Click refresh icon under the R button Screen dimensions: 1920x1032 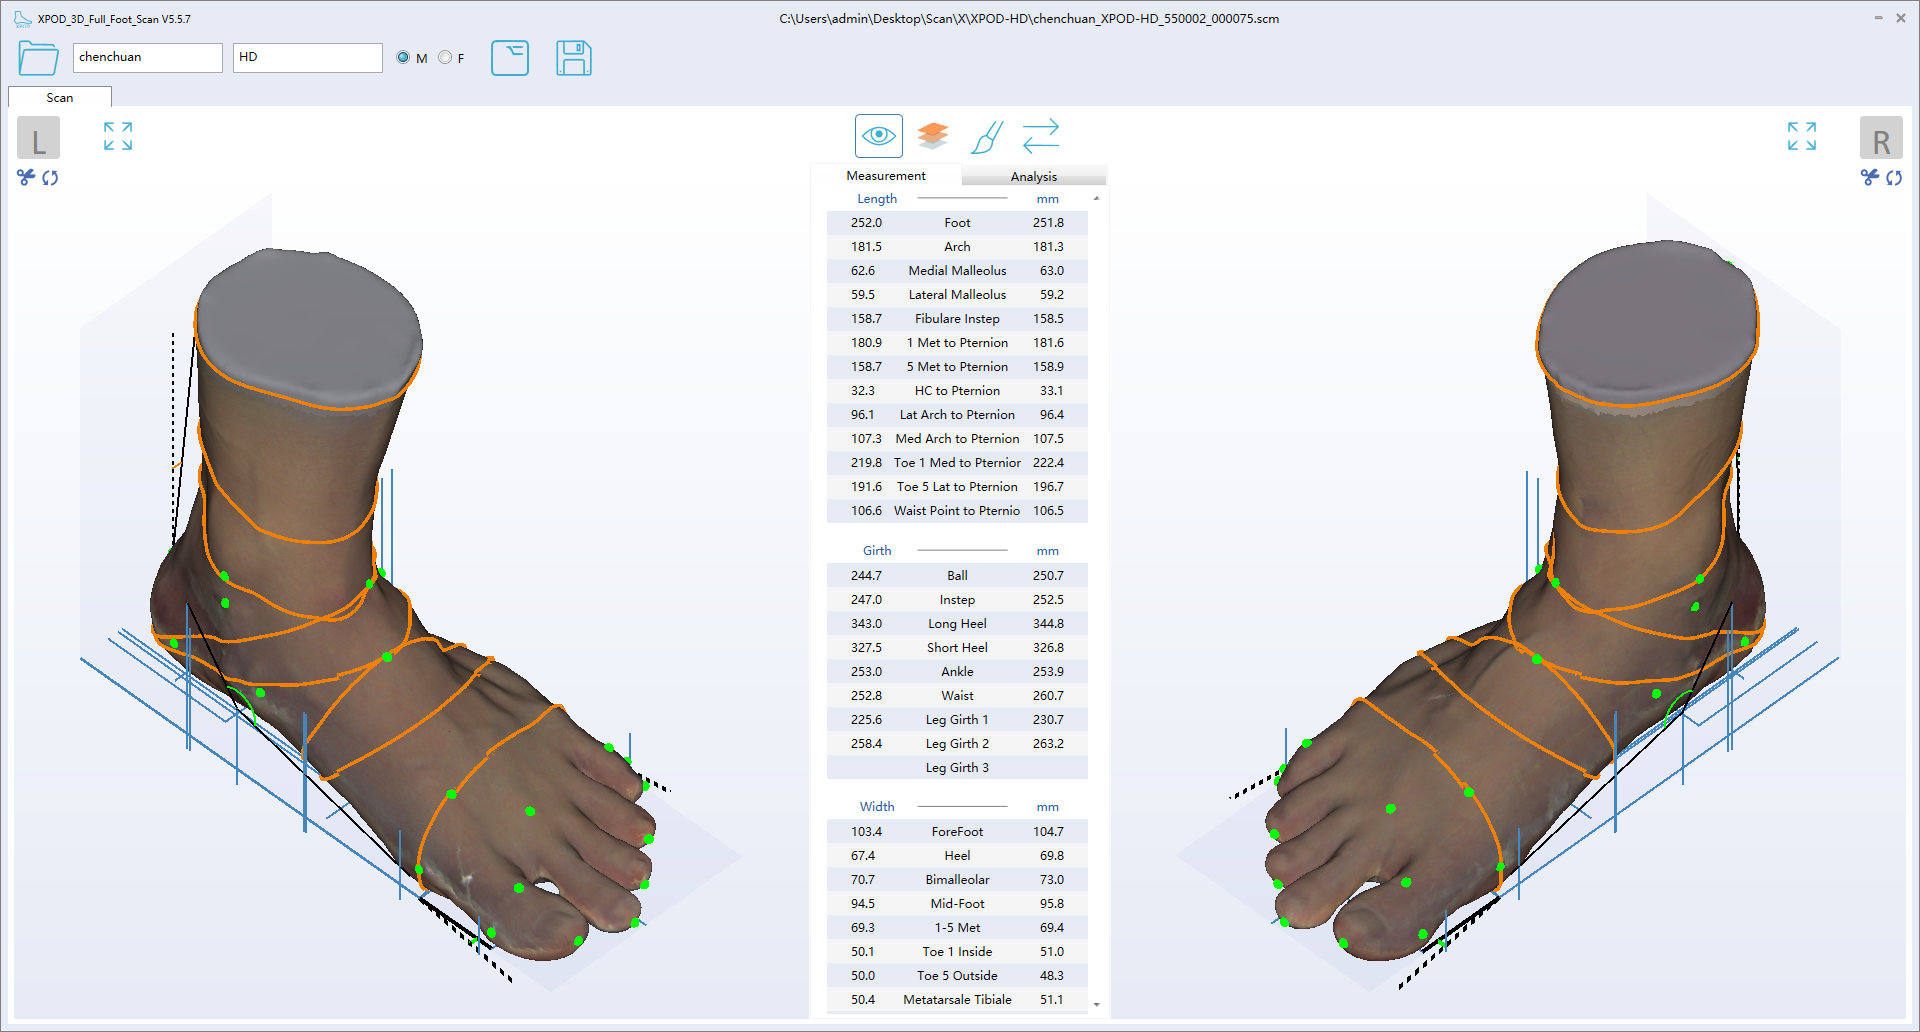[x=1894, y=178]
